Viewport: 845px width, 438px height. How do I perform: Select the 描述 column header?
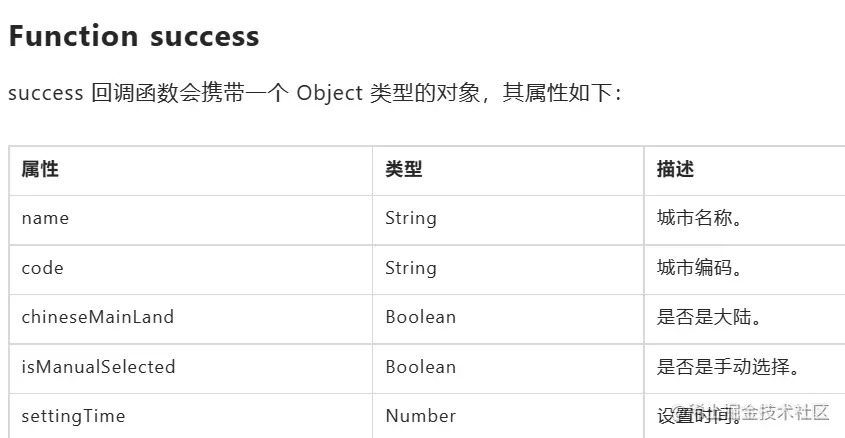tap(675, 170)
